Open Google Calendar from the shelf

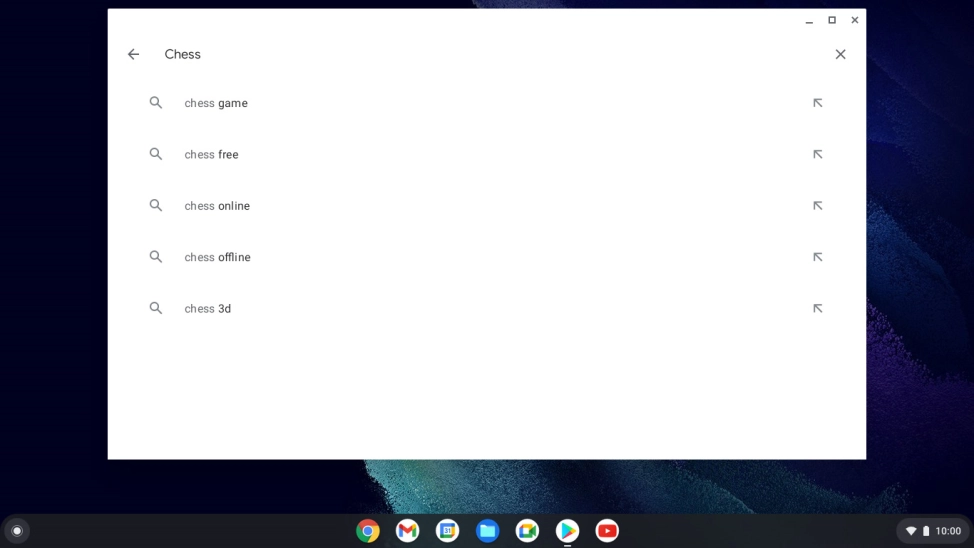click(x=447, y=531)
